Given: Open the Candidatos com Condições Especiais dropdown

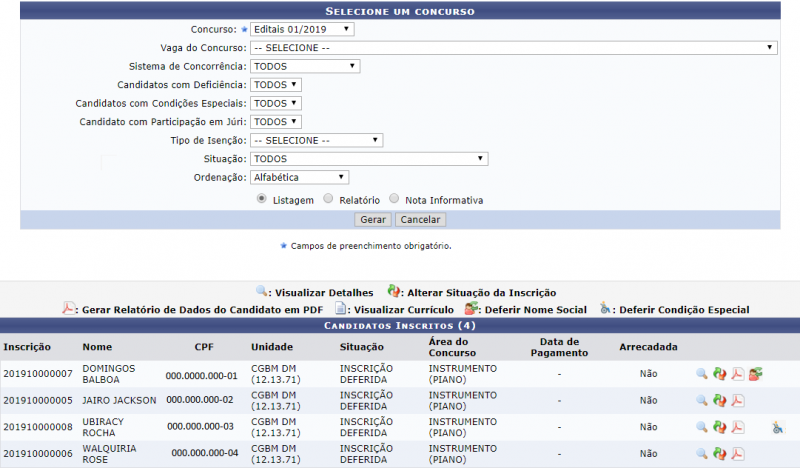Looking at the screenshot, I should 276,104.
